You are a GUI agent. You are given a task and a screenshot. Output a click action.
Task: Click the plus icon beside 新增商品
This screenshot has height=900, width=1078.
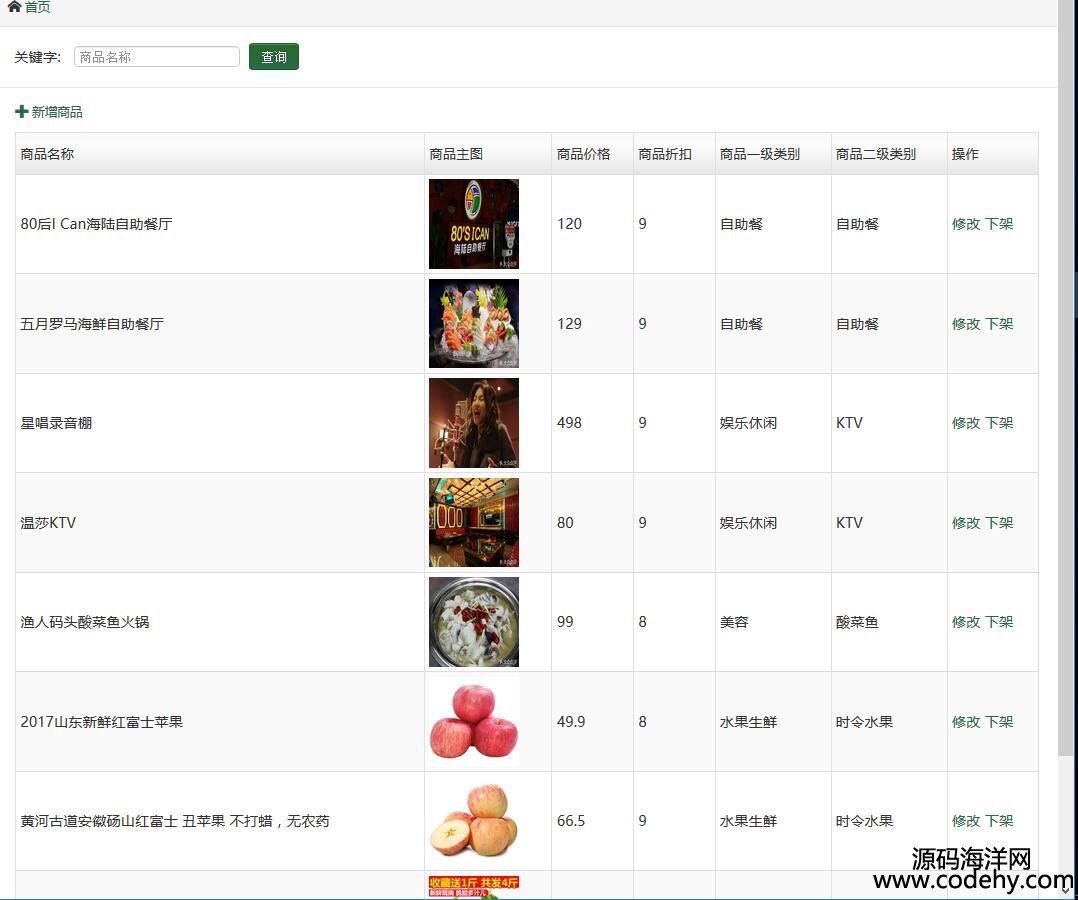[21, 111]
